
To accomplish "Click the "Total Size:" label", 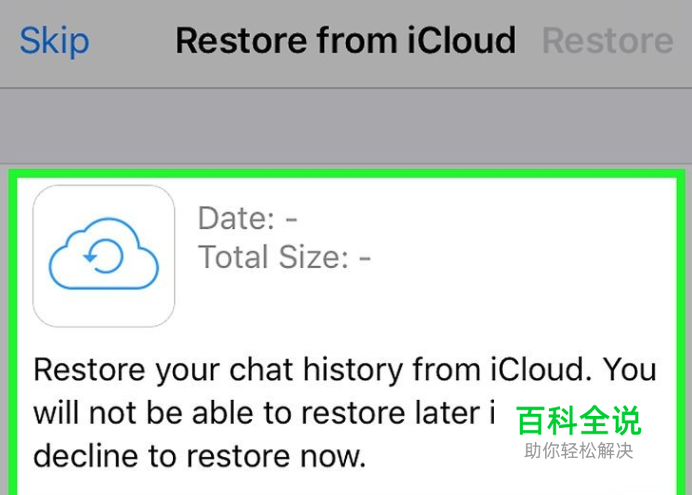I will coord(273,257).
